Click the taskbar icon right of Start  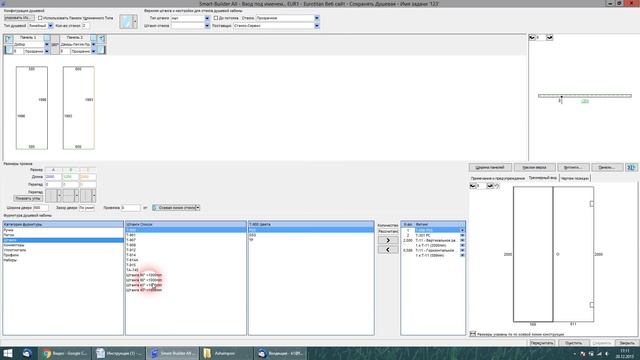tap(27, 353)
